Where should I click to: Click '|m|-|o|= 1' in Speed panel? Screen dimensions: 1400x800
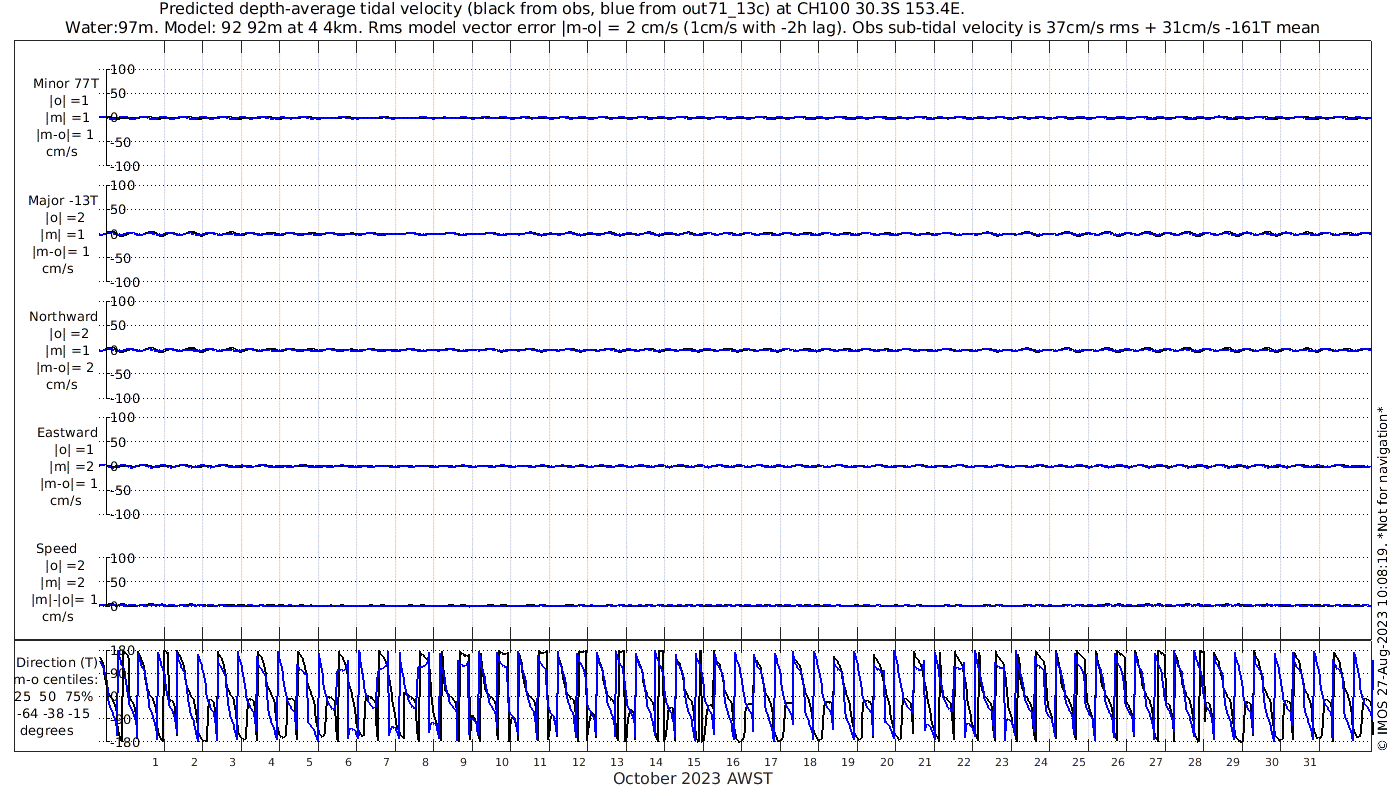click(64, 599)
